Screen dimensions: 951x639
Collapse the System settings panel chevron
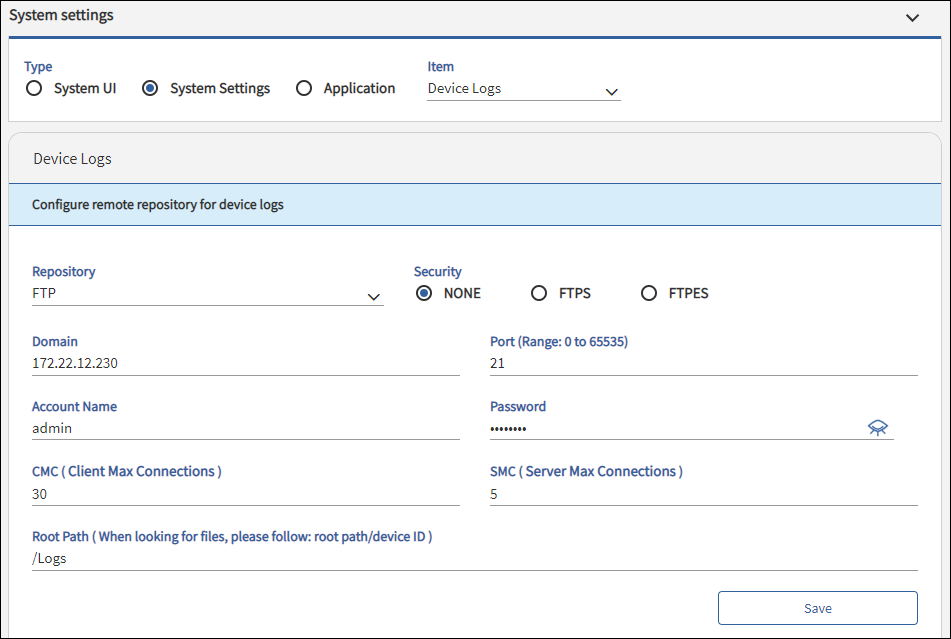click(x=912, y=18)
